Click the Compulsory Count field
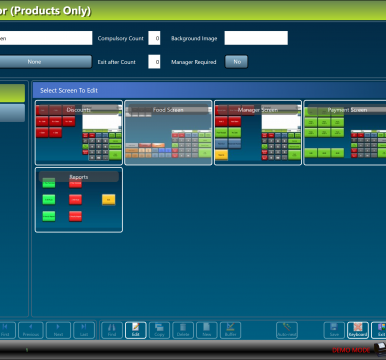Screen dimensions: 386x360 (x=154, y=38)
